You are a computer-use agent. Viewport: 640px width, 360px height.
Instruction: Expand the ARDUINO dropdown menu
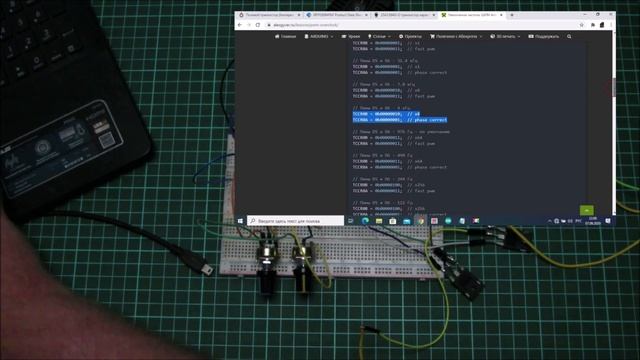point(319,36)
